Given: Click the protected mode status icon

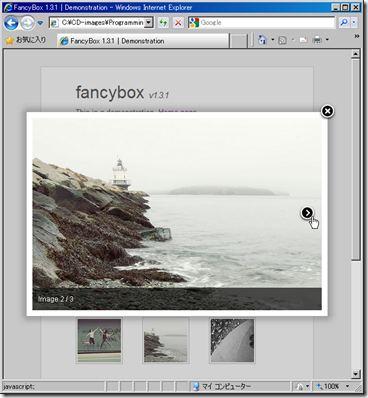Looking at the screenshot, I should point(299,387).
